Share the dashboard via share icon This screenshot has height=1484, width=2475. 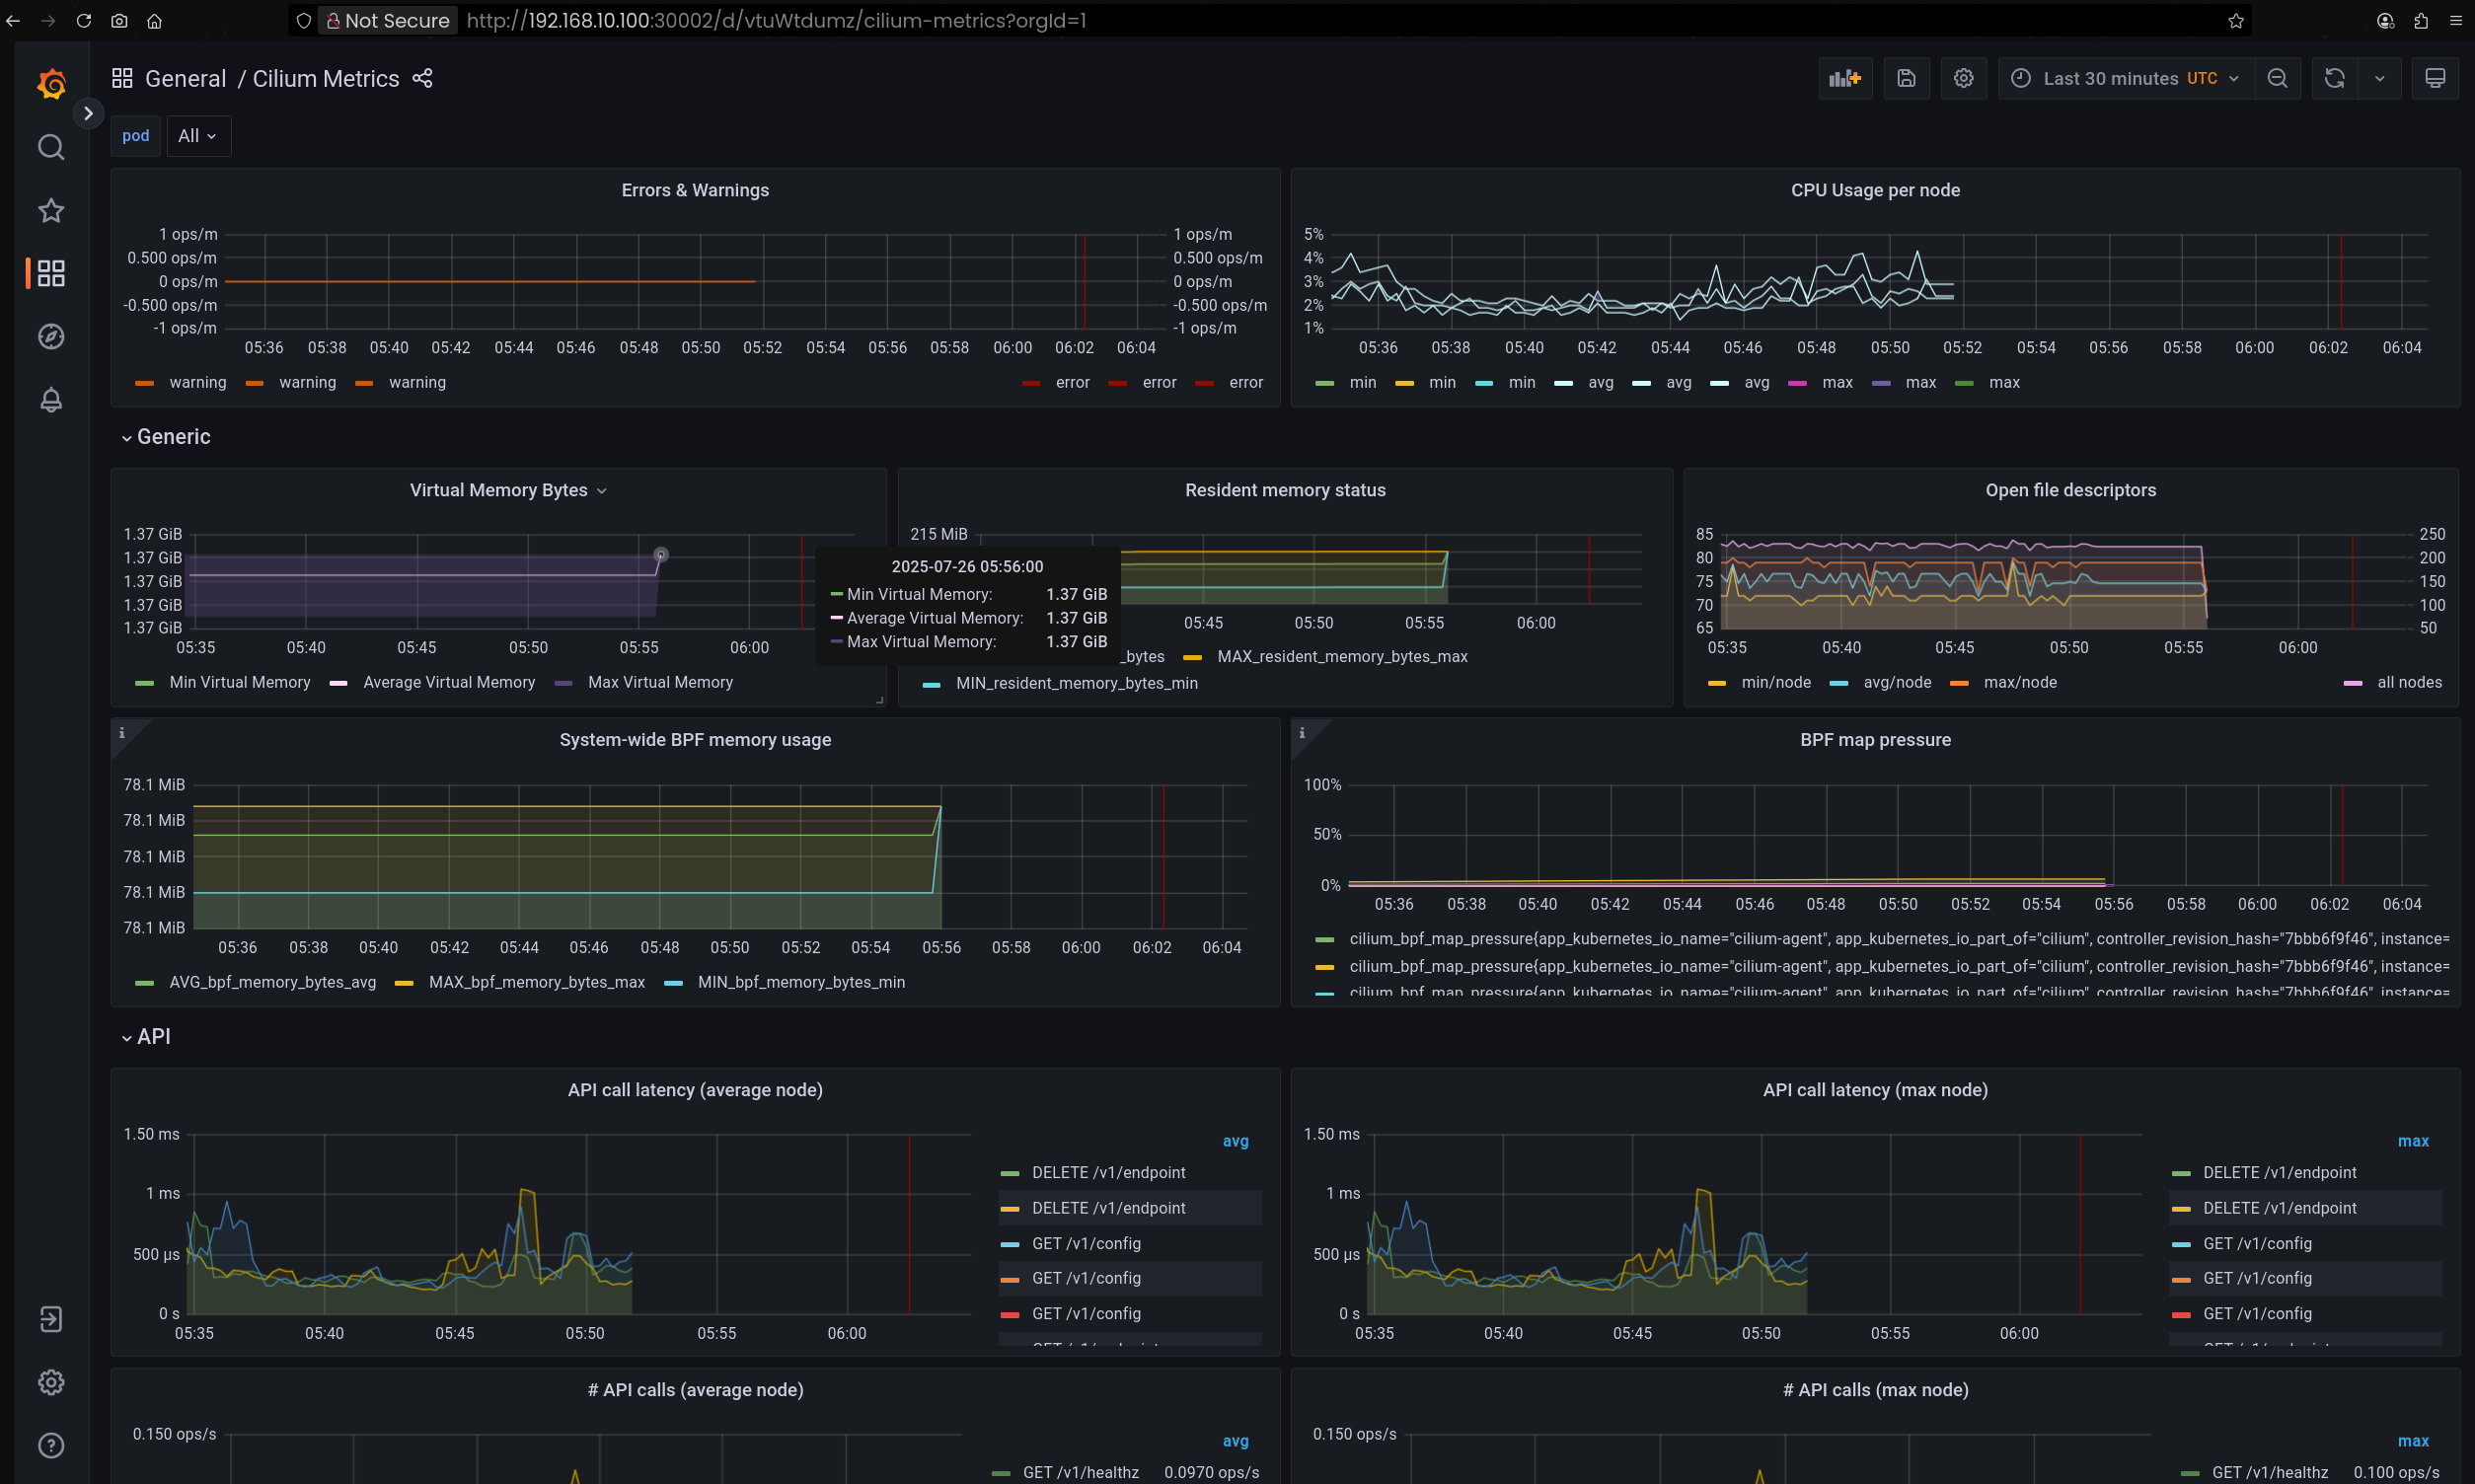coord(422,78)
